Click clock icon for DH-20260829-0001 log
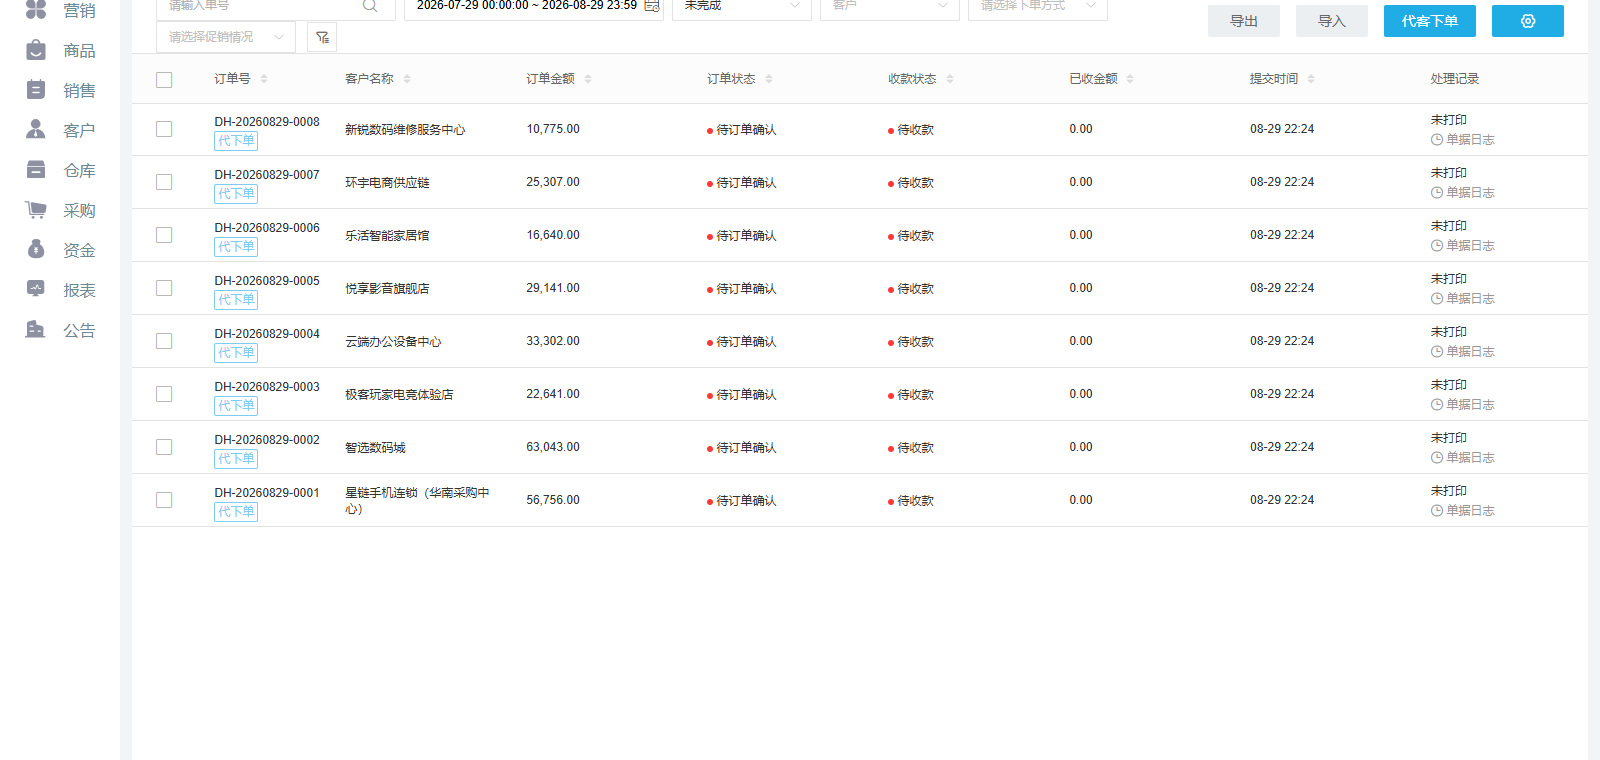 coord(1437,511)
